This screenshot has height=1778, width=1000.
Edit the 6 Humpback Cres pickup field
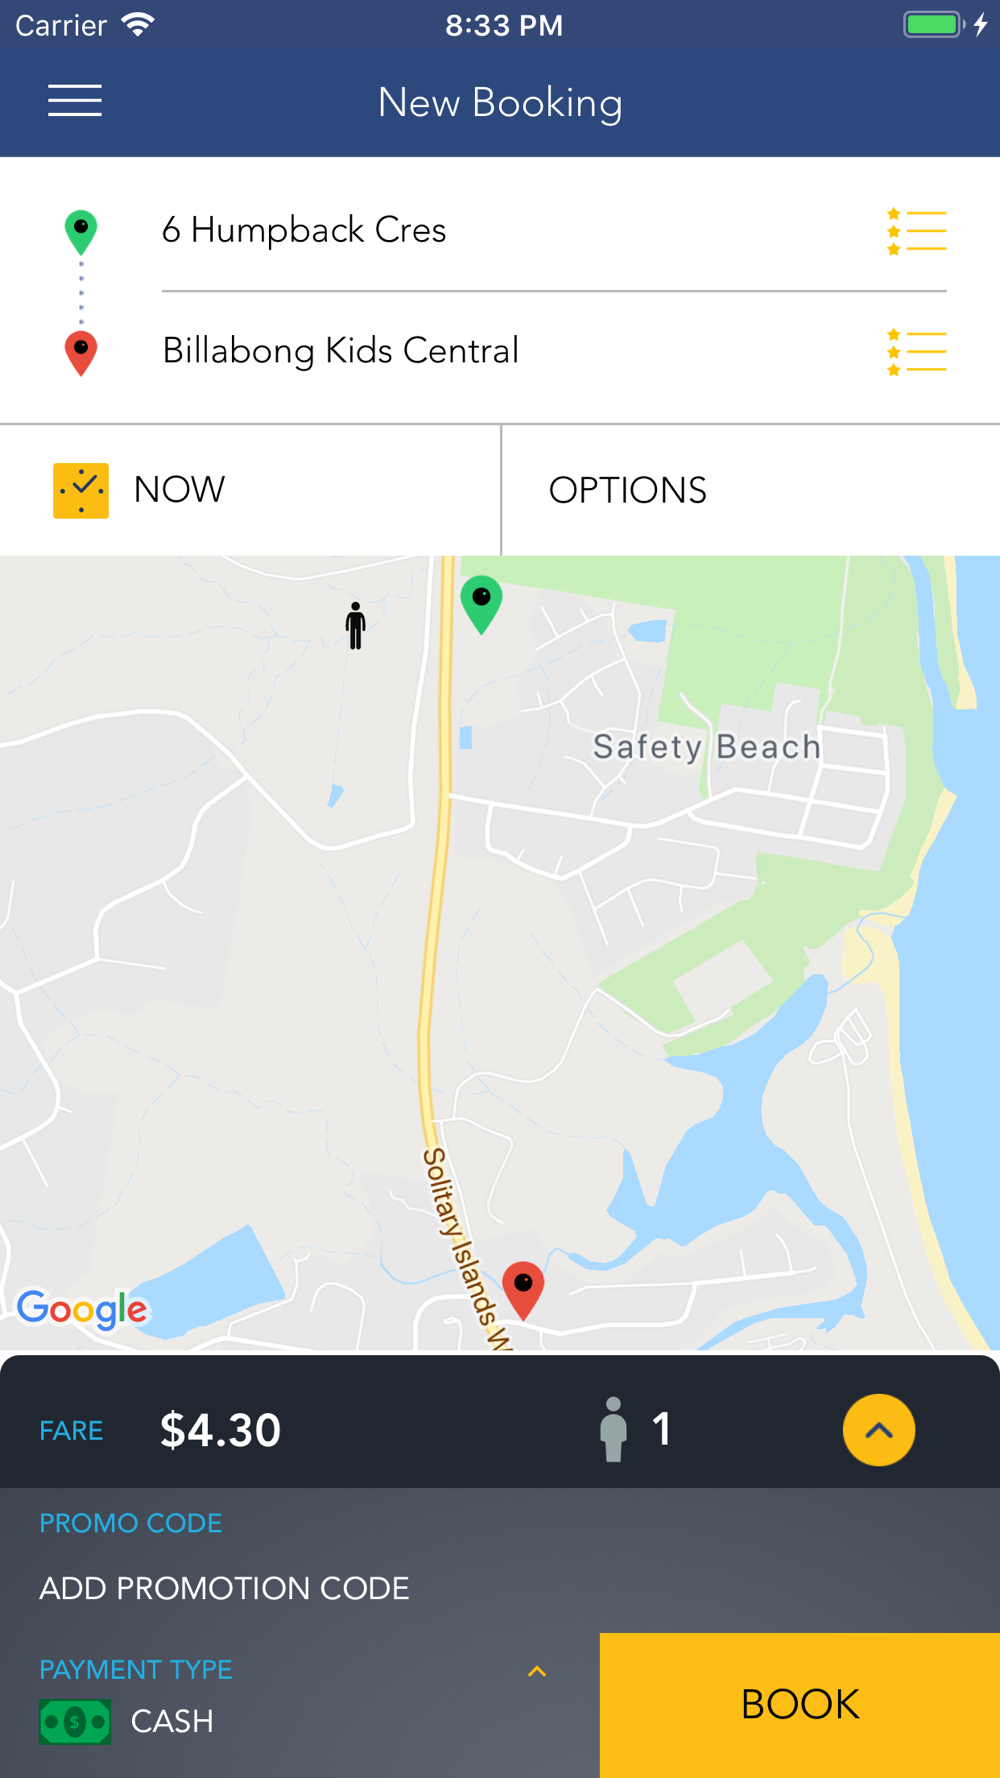tap(510, 230)
